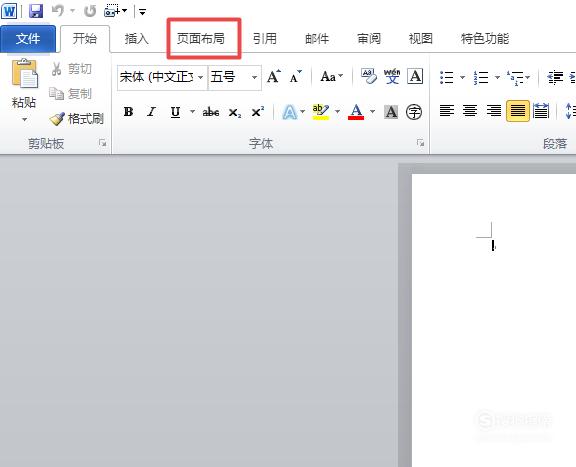
Task: Click the Shrink Font icon
Action: click(x=296, y=77)
